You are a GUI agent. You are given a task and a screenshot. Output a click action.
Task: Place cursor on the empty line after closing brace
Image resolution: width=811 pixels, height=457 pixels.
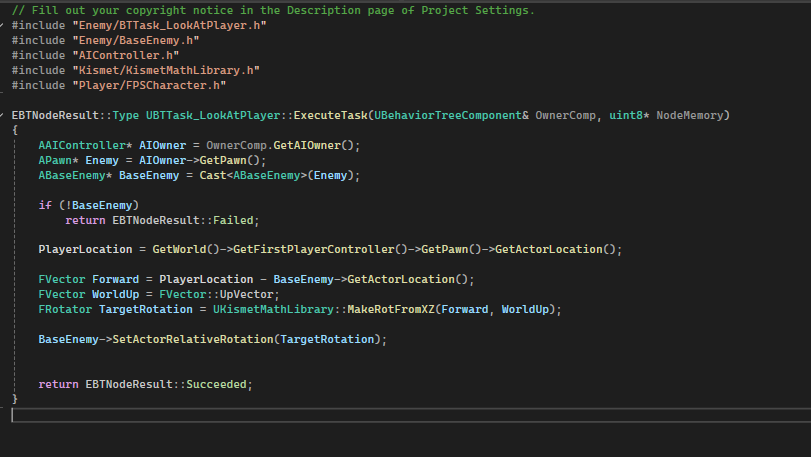tap(200, 414)
